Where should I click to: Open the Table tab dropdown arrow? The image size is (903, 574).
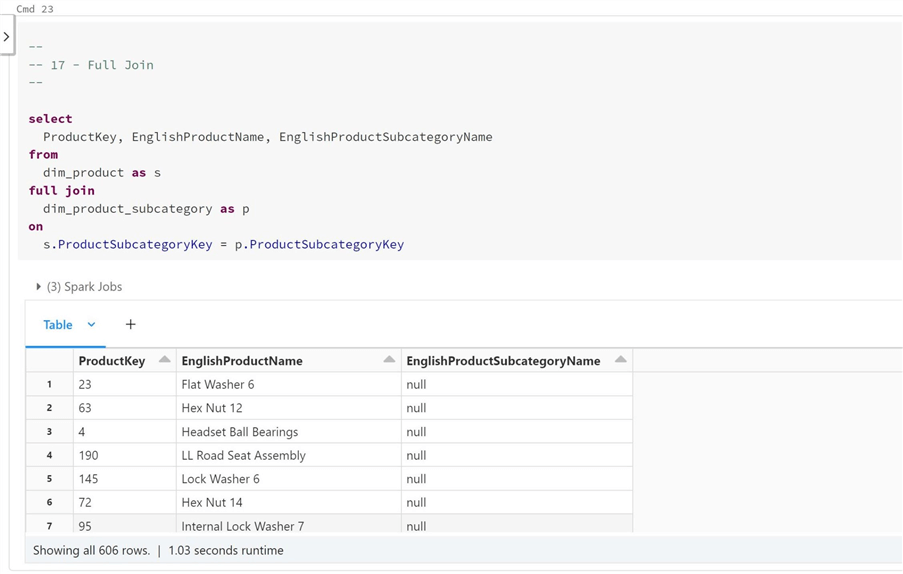(x=91, y=325)
